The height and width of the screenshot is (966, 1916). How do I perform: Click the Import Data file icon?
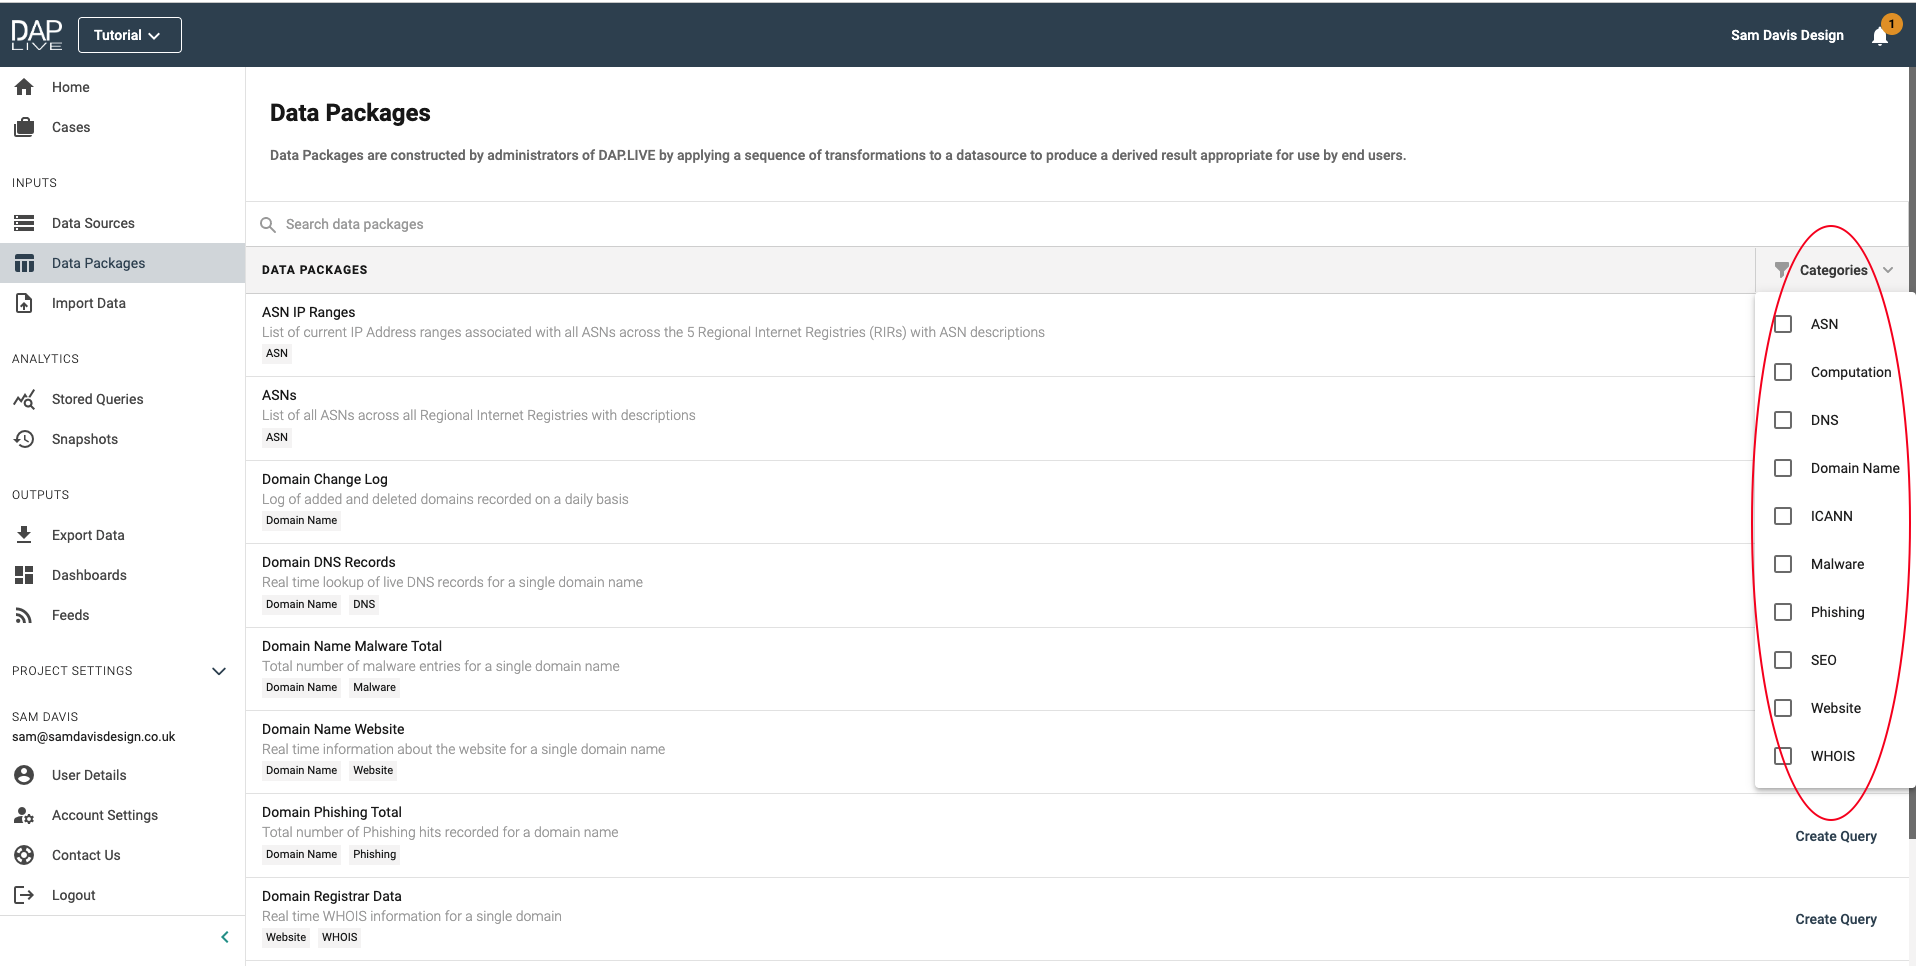24,303
